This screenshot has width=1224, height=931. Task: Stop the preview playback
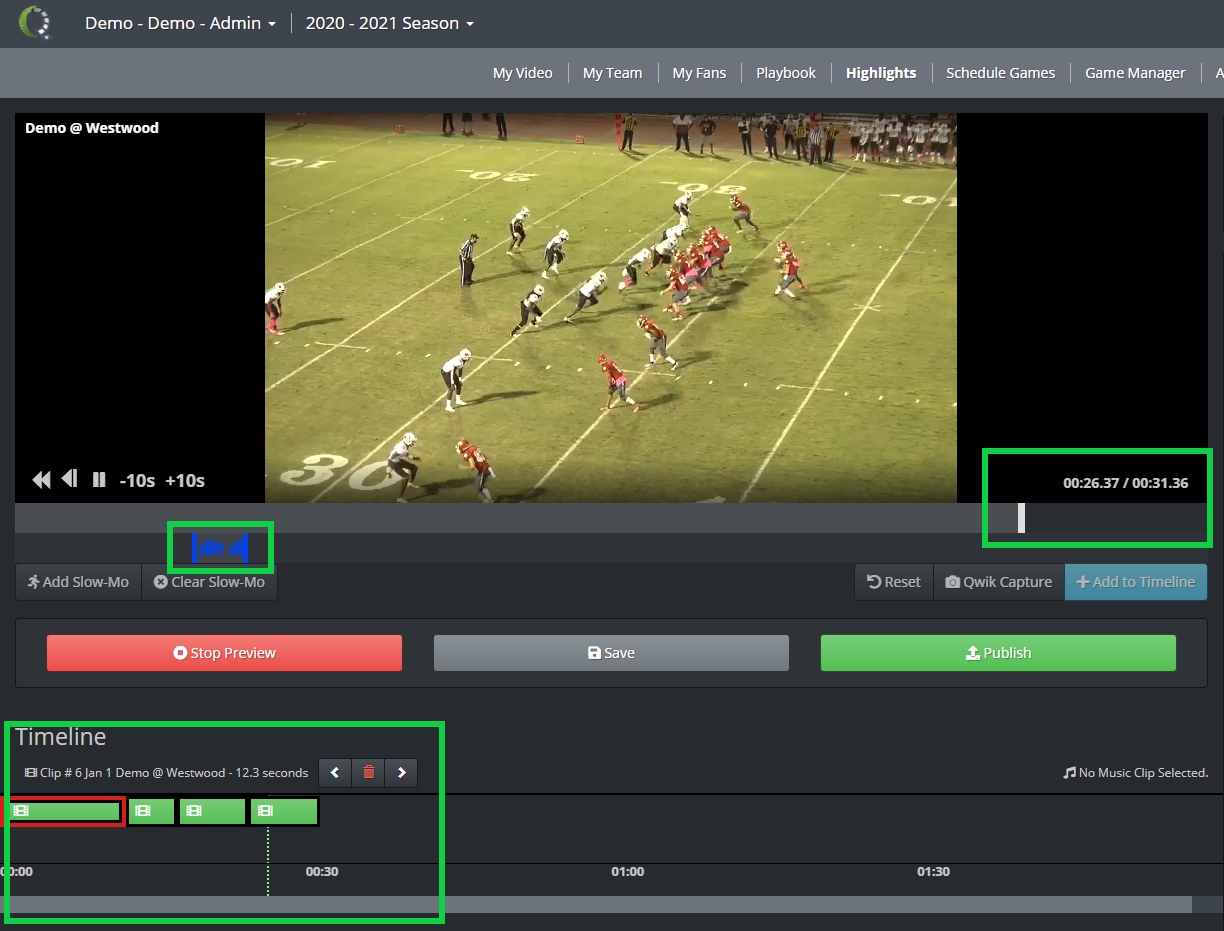pyautogui.click(x=224, y=652)
